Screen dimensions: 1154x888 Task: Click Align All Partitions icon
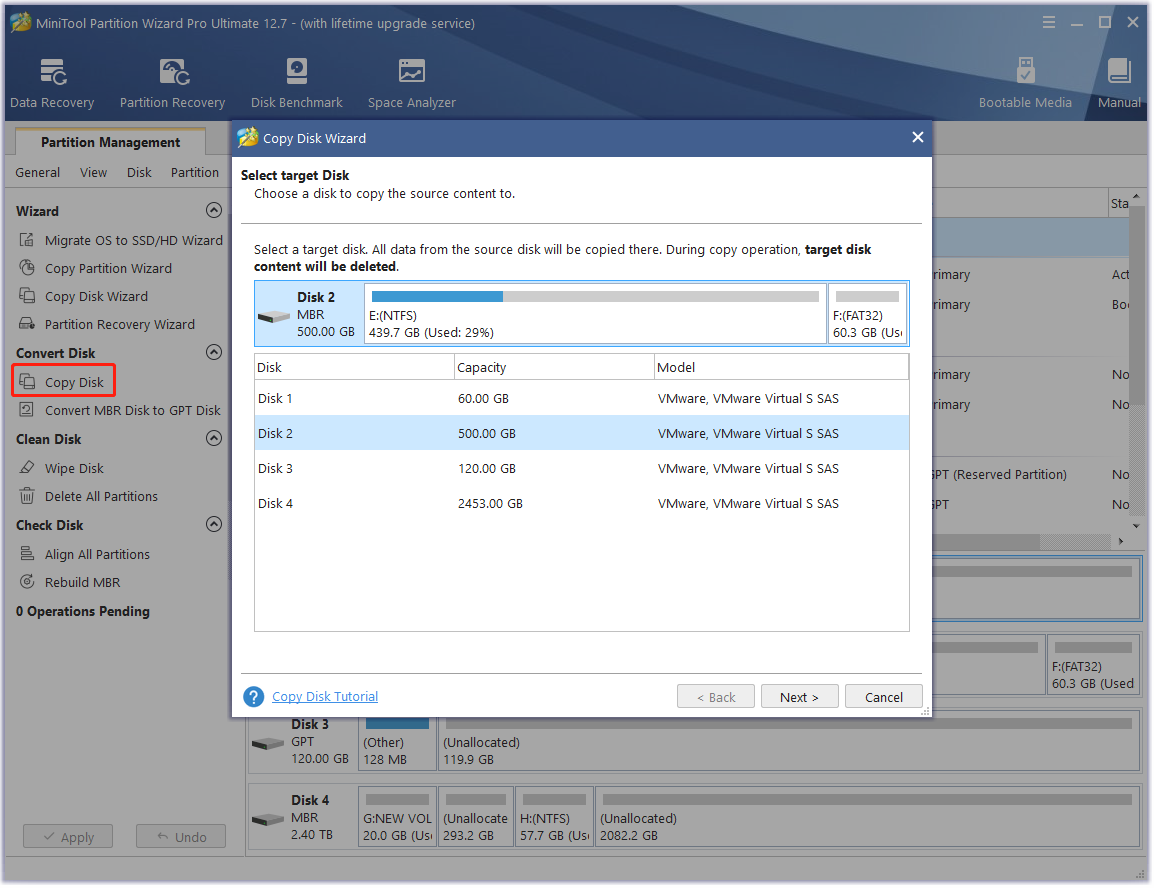26,553
